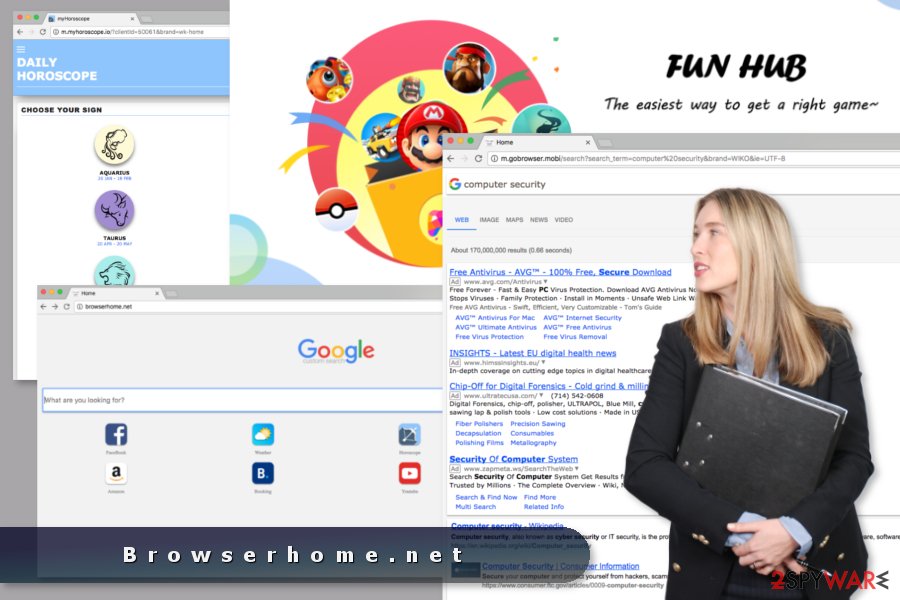Select the VIDEO search tab
Image resolution: width=900 pixels, height=600 pixels.
(x=564, y=220)
